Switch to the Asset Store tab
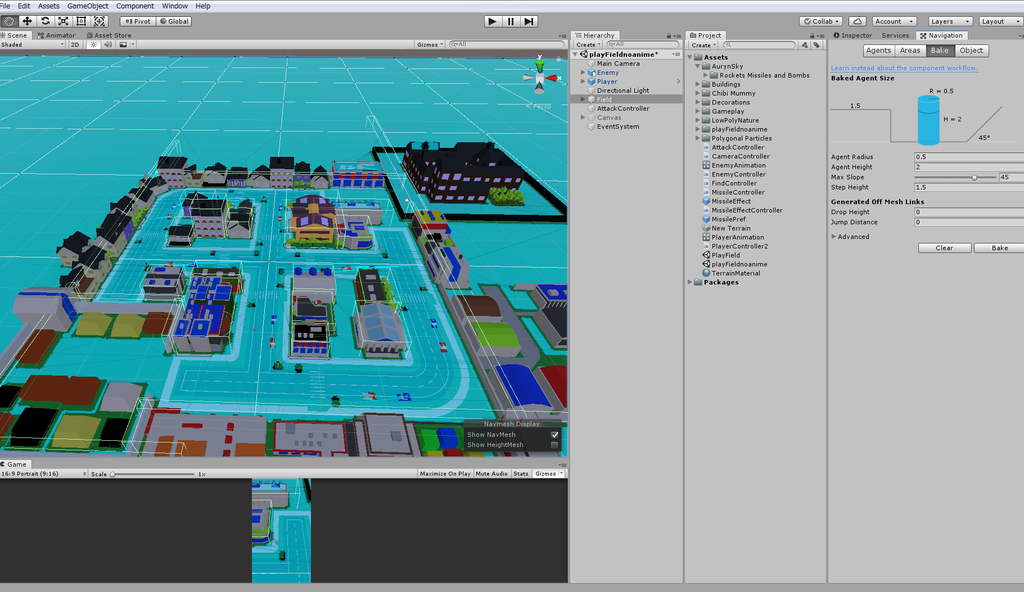This screenshot has width=1024, height=592. [109, 35]
